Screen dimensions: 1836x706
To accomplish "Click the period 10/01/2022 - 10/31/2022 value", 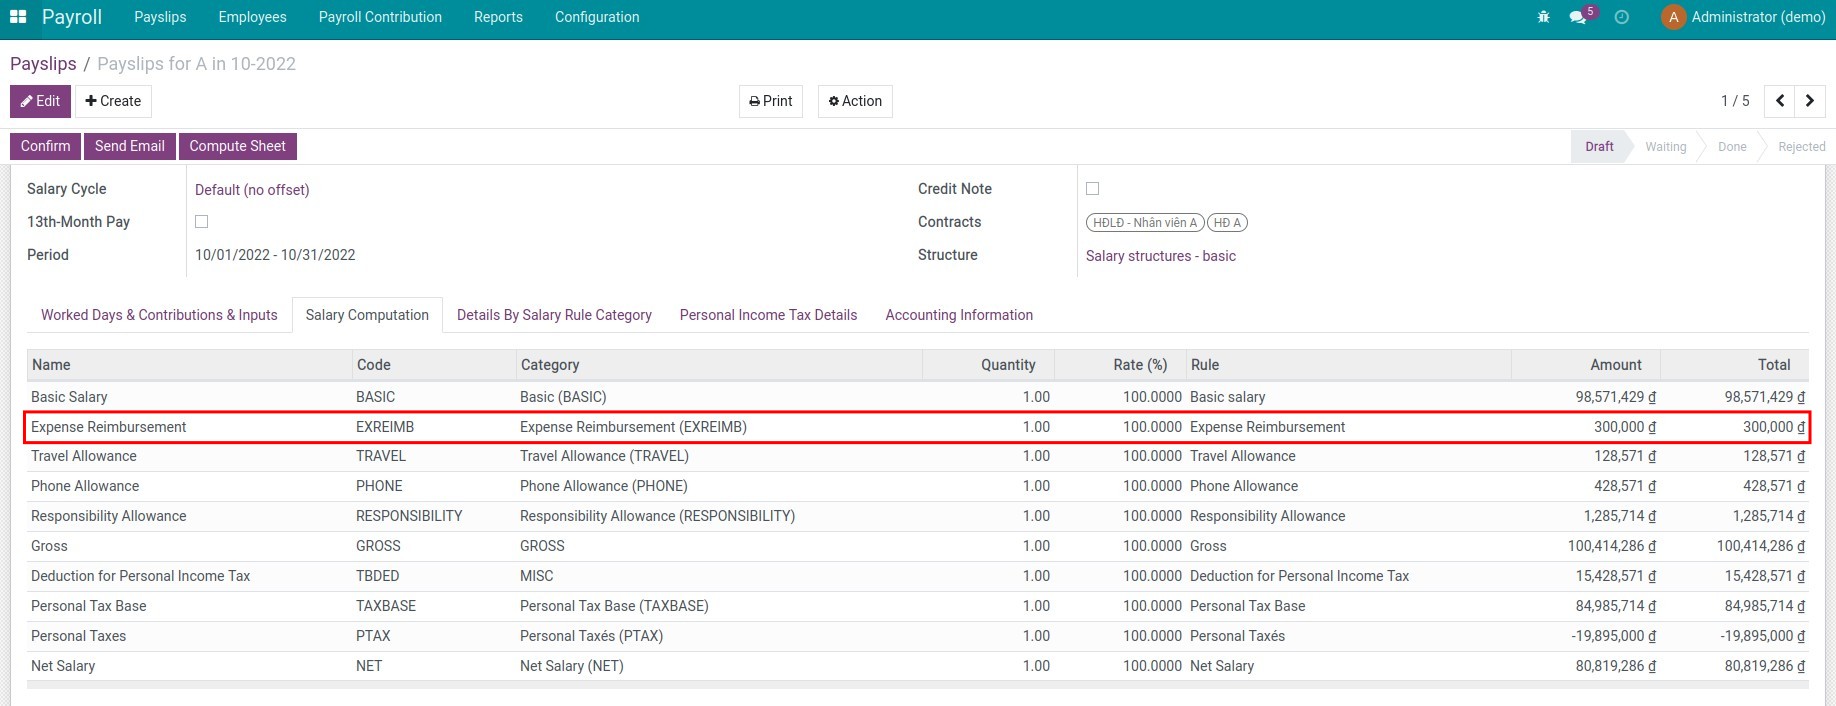I will pos(275,255).
